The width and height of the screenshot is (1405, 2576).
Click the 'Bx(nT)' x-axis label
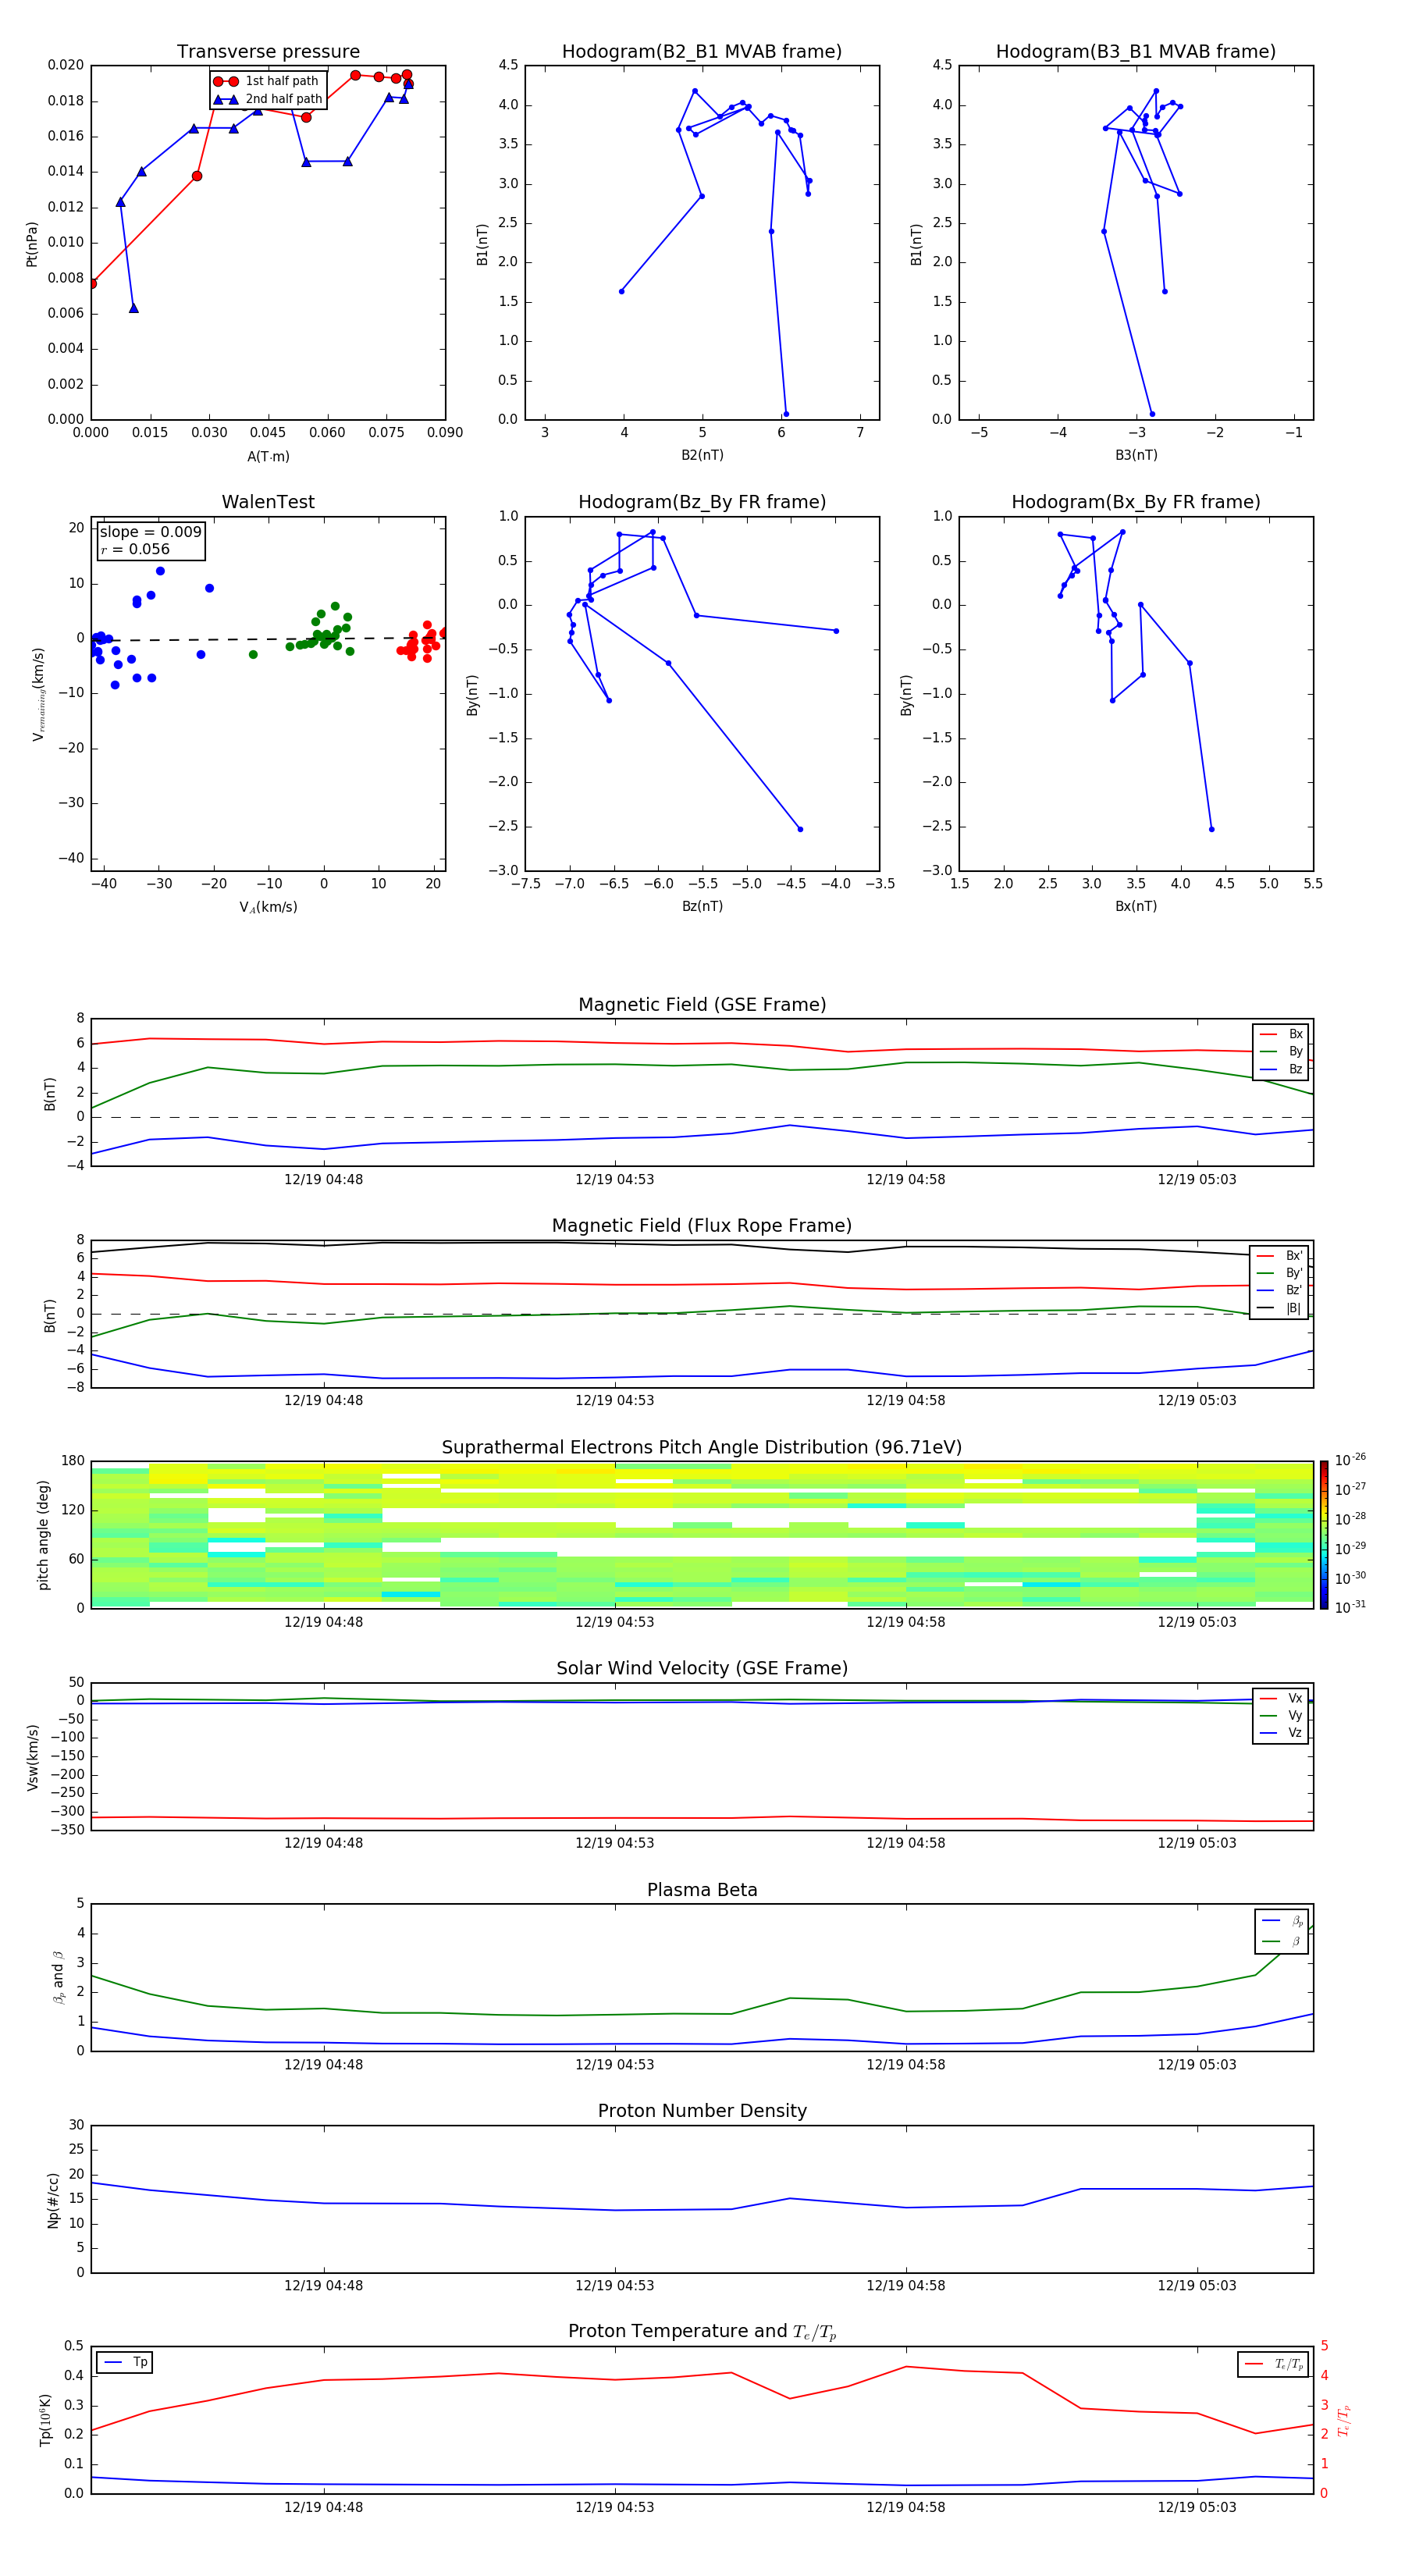click(x=1136, y=906)
